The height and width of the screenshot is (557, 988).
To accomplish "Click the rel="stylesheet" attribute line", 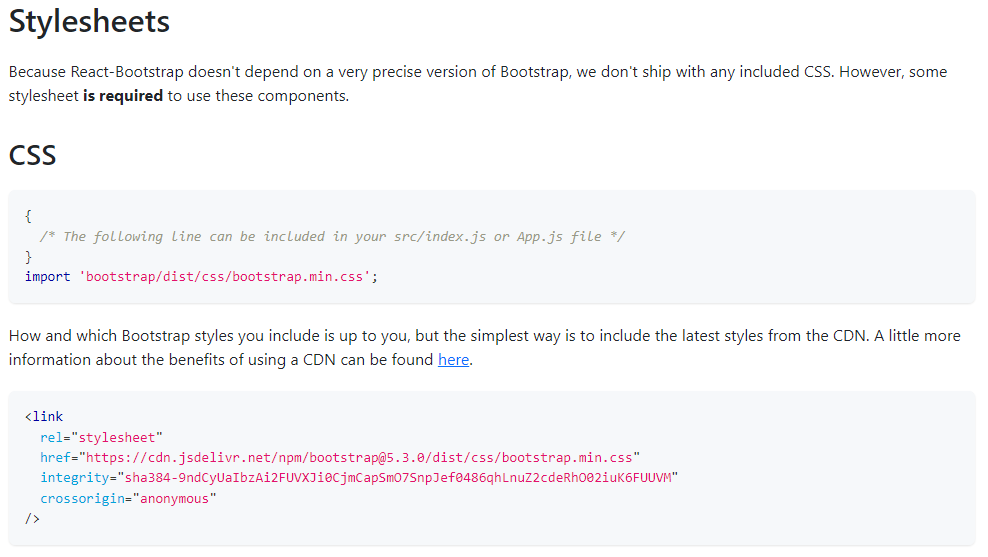I will pyautogui.click(x=101, y=437).
